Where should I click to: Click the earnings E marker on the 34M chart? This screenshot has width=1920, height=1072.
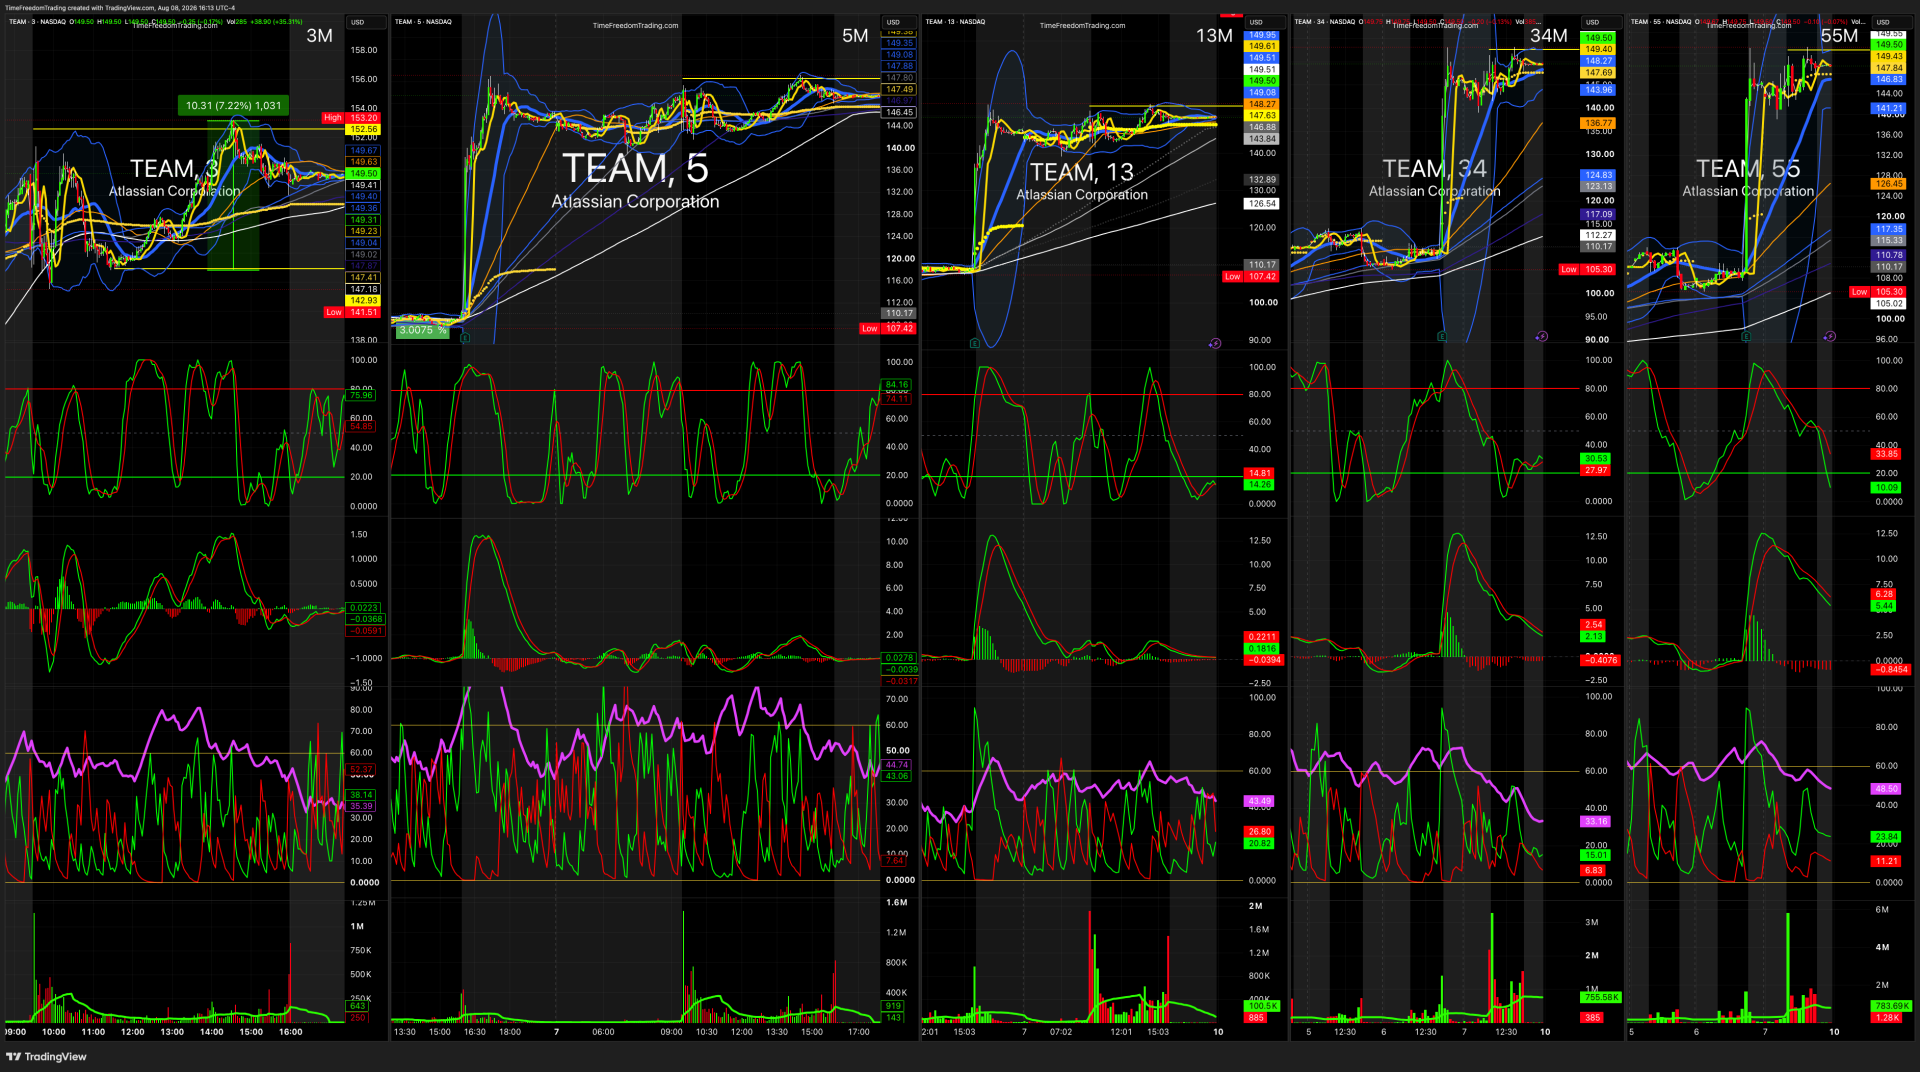(1442, 337)
